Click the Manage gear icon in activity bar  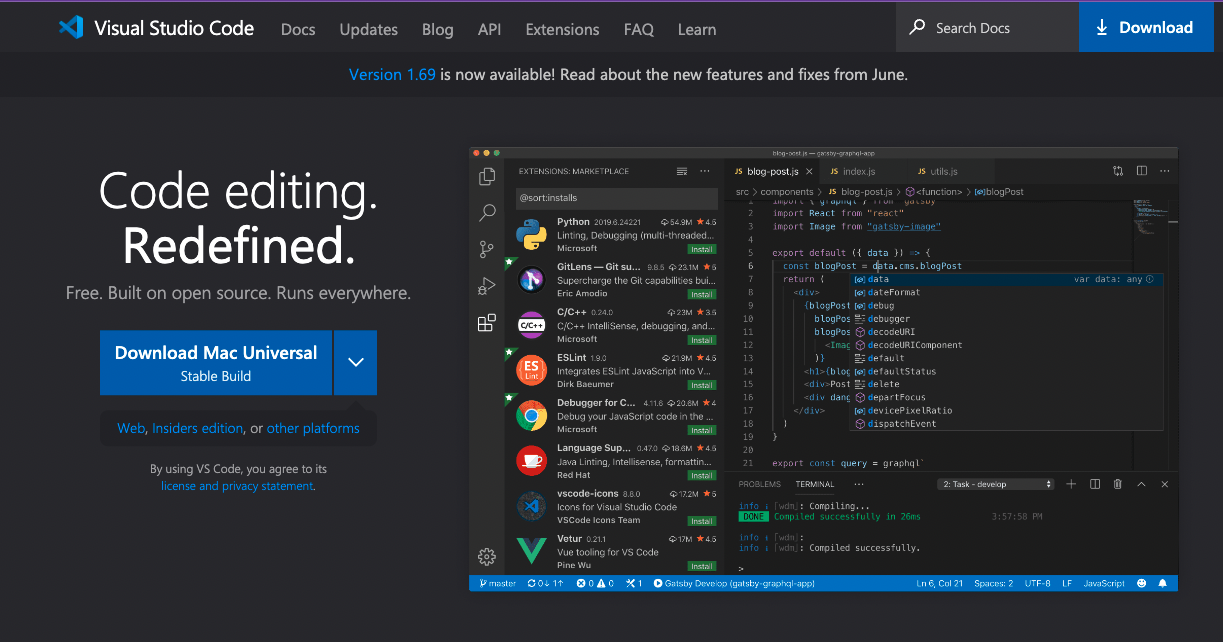pyautogui.click(x=487, y=557)
